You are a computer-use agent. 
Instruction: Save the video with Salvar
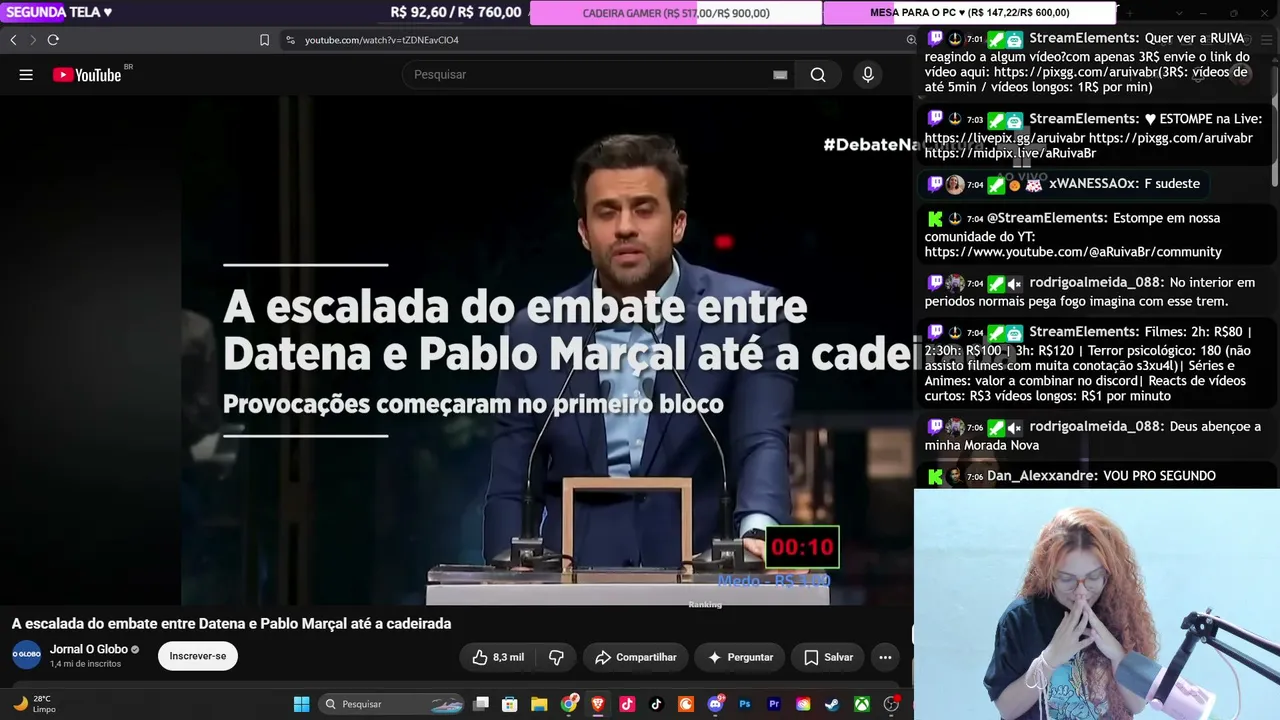pyautogui.click(x=828, y=657)
